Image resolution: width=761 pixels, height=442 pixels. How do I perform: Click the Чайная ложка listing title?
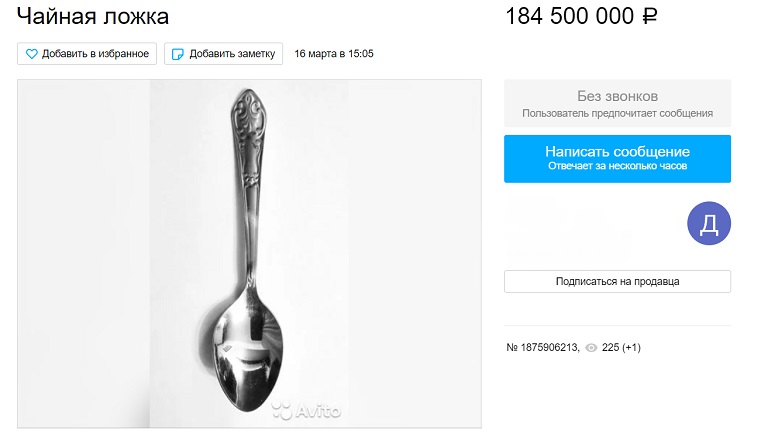(93, 16)
